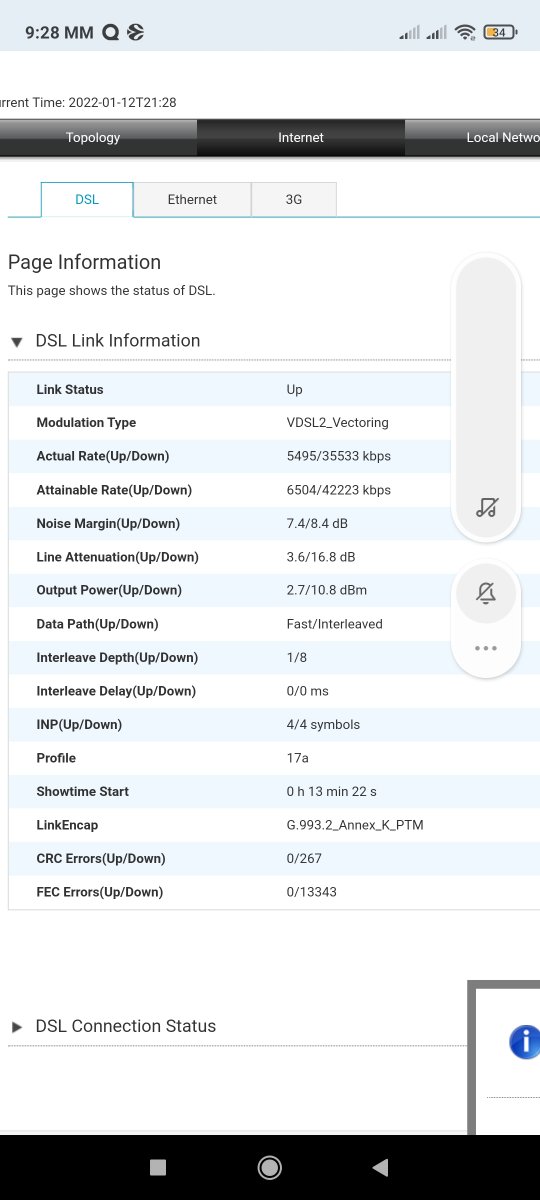Tap the battery indicator icon
Image resolution: width=540 pixels, height=1200 pixels.
tap(499, 32)
